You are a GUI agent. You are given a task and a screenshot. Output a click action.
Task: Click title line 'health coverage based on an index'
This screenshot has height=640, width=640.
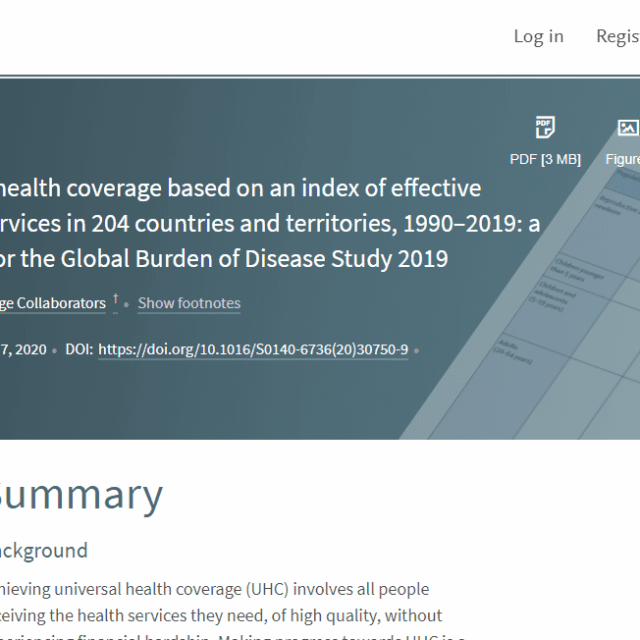240,188
